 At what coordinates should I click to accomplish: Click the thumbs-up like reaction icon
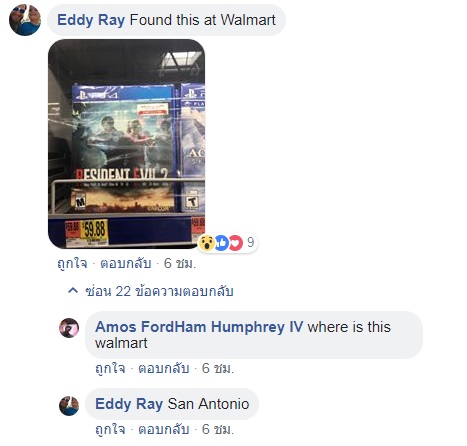pos(221,243)
